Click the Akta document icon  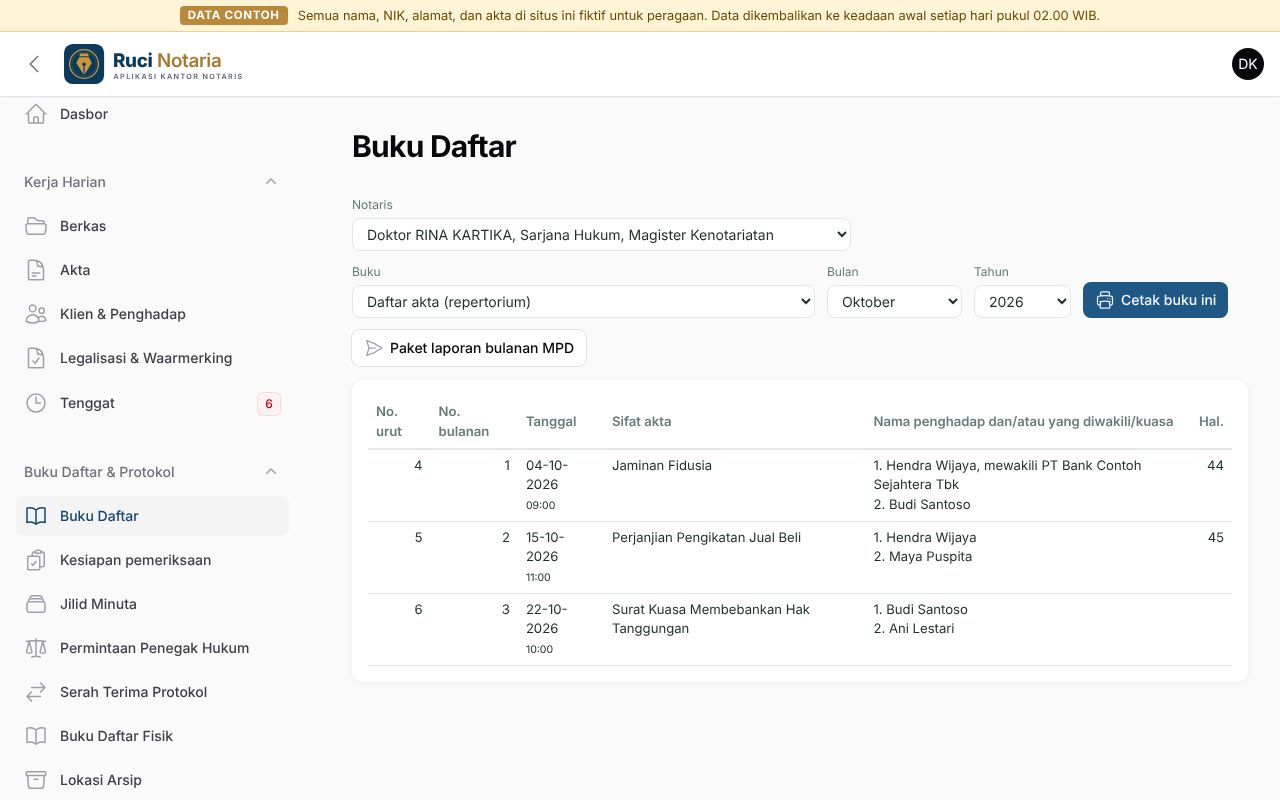(36, 270)
